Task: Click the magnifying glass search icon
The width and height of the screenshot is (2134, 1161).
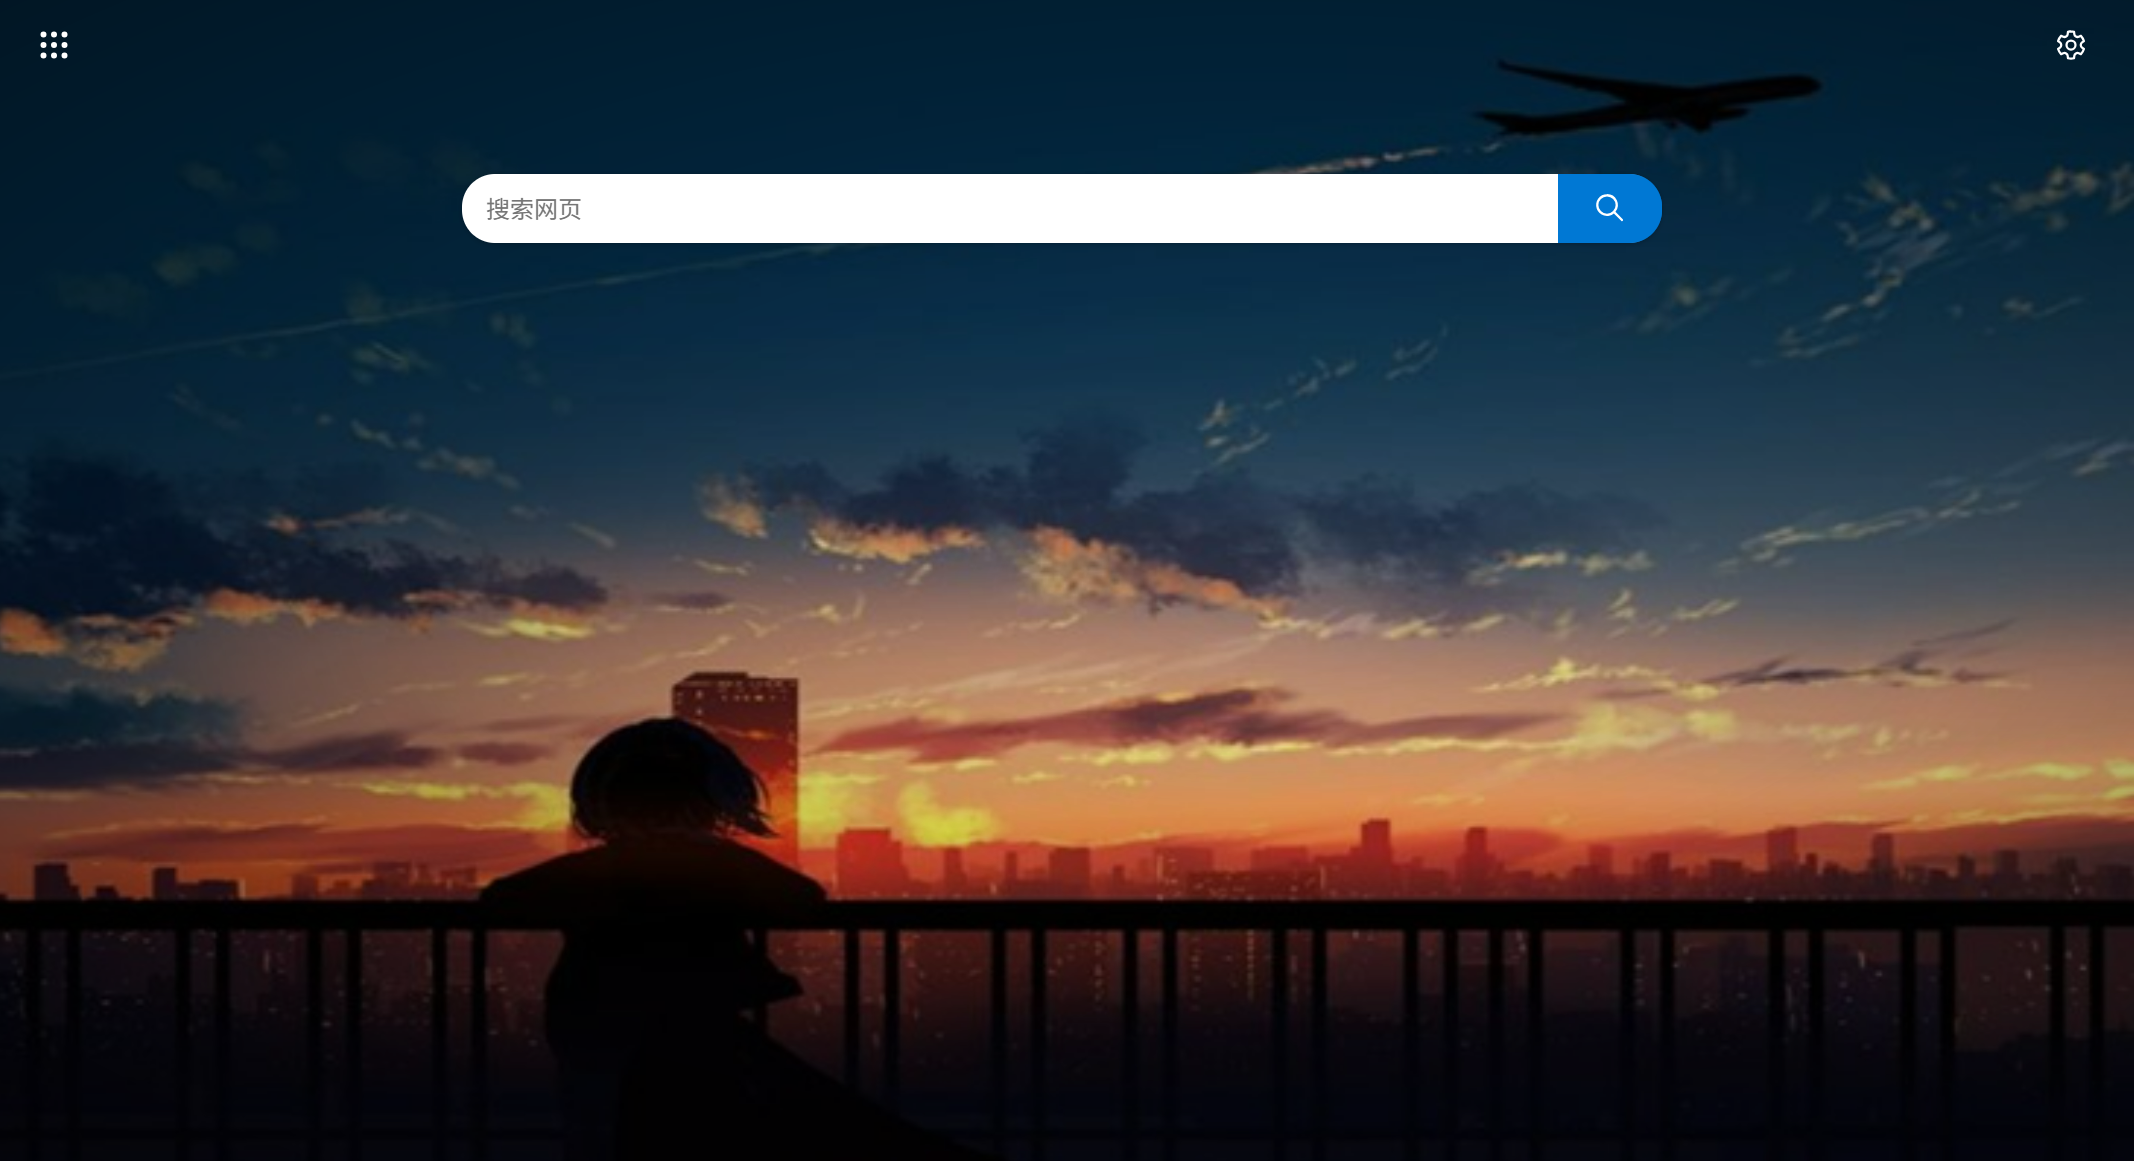Action: click(x=1609, y=208)
